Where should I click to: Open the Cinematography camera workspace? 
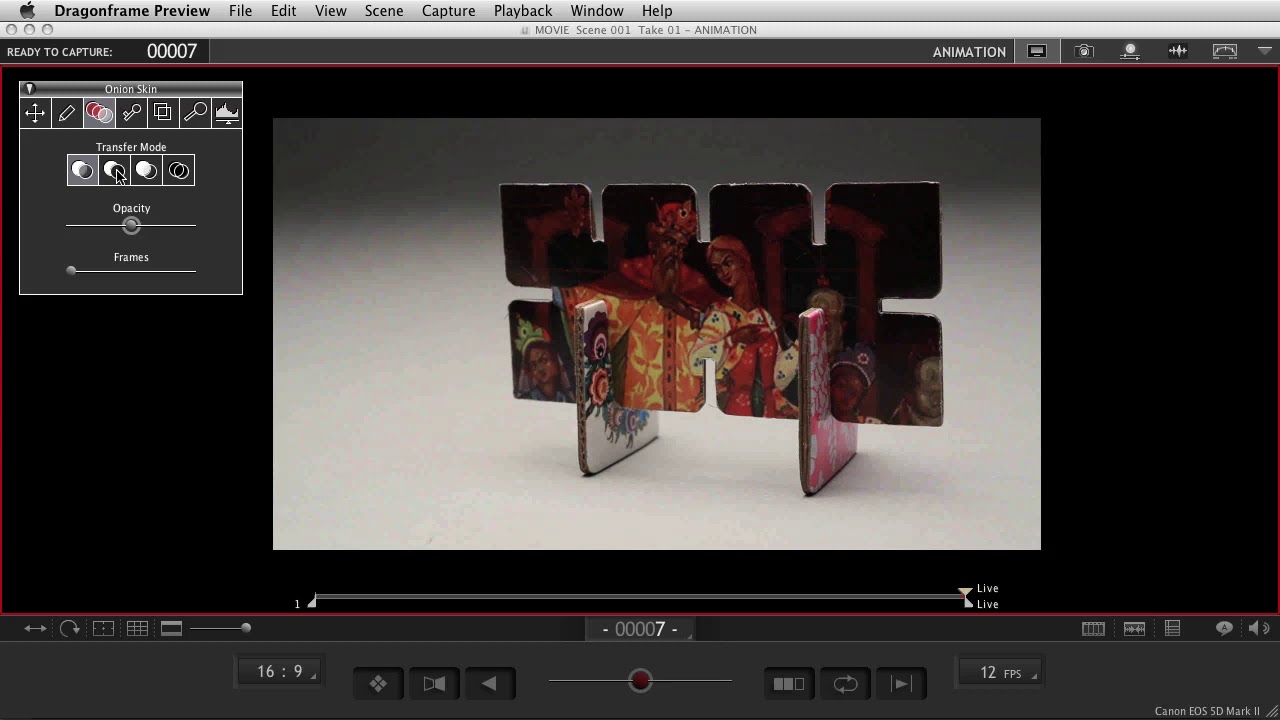[x=1084, y=51]
